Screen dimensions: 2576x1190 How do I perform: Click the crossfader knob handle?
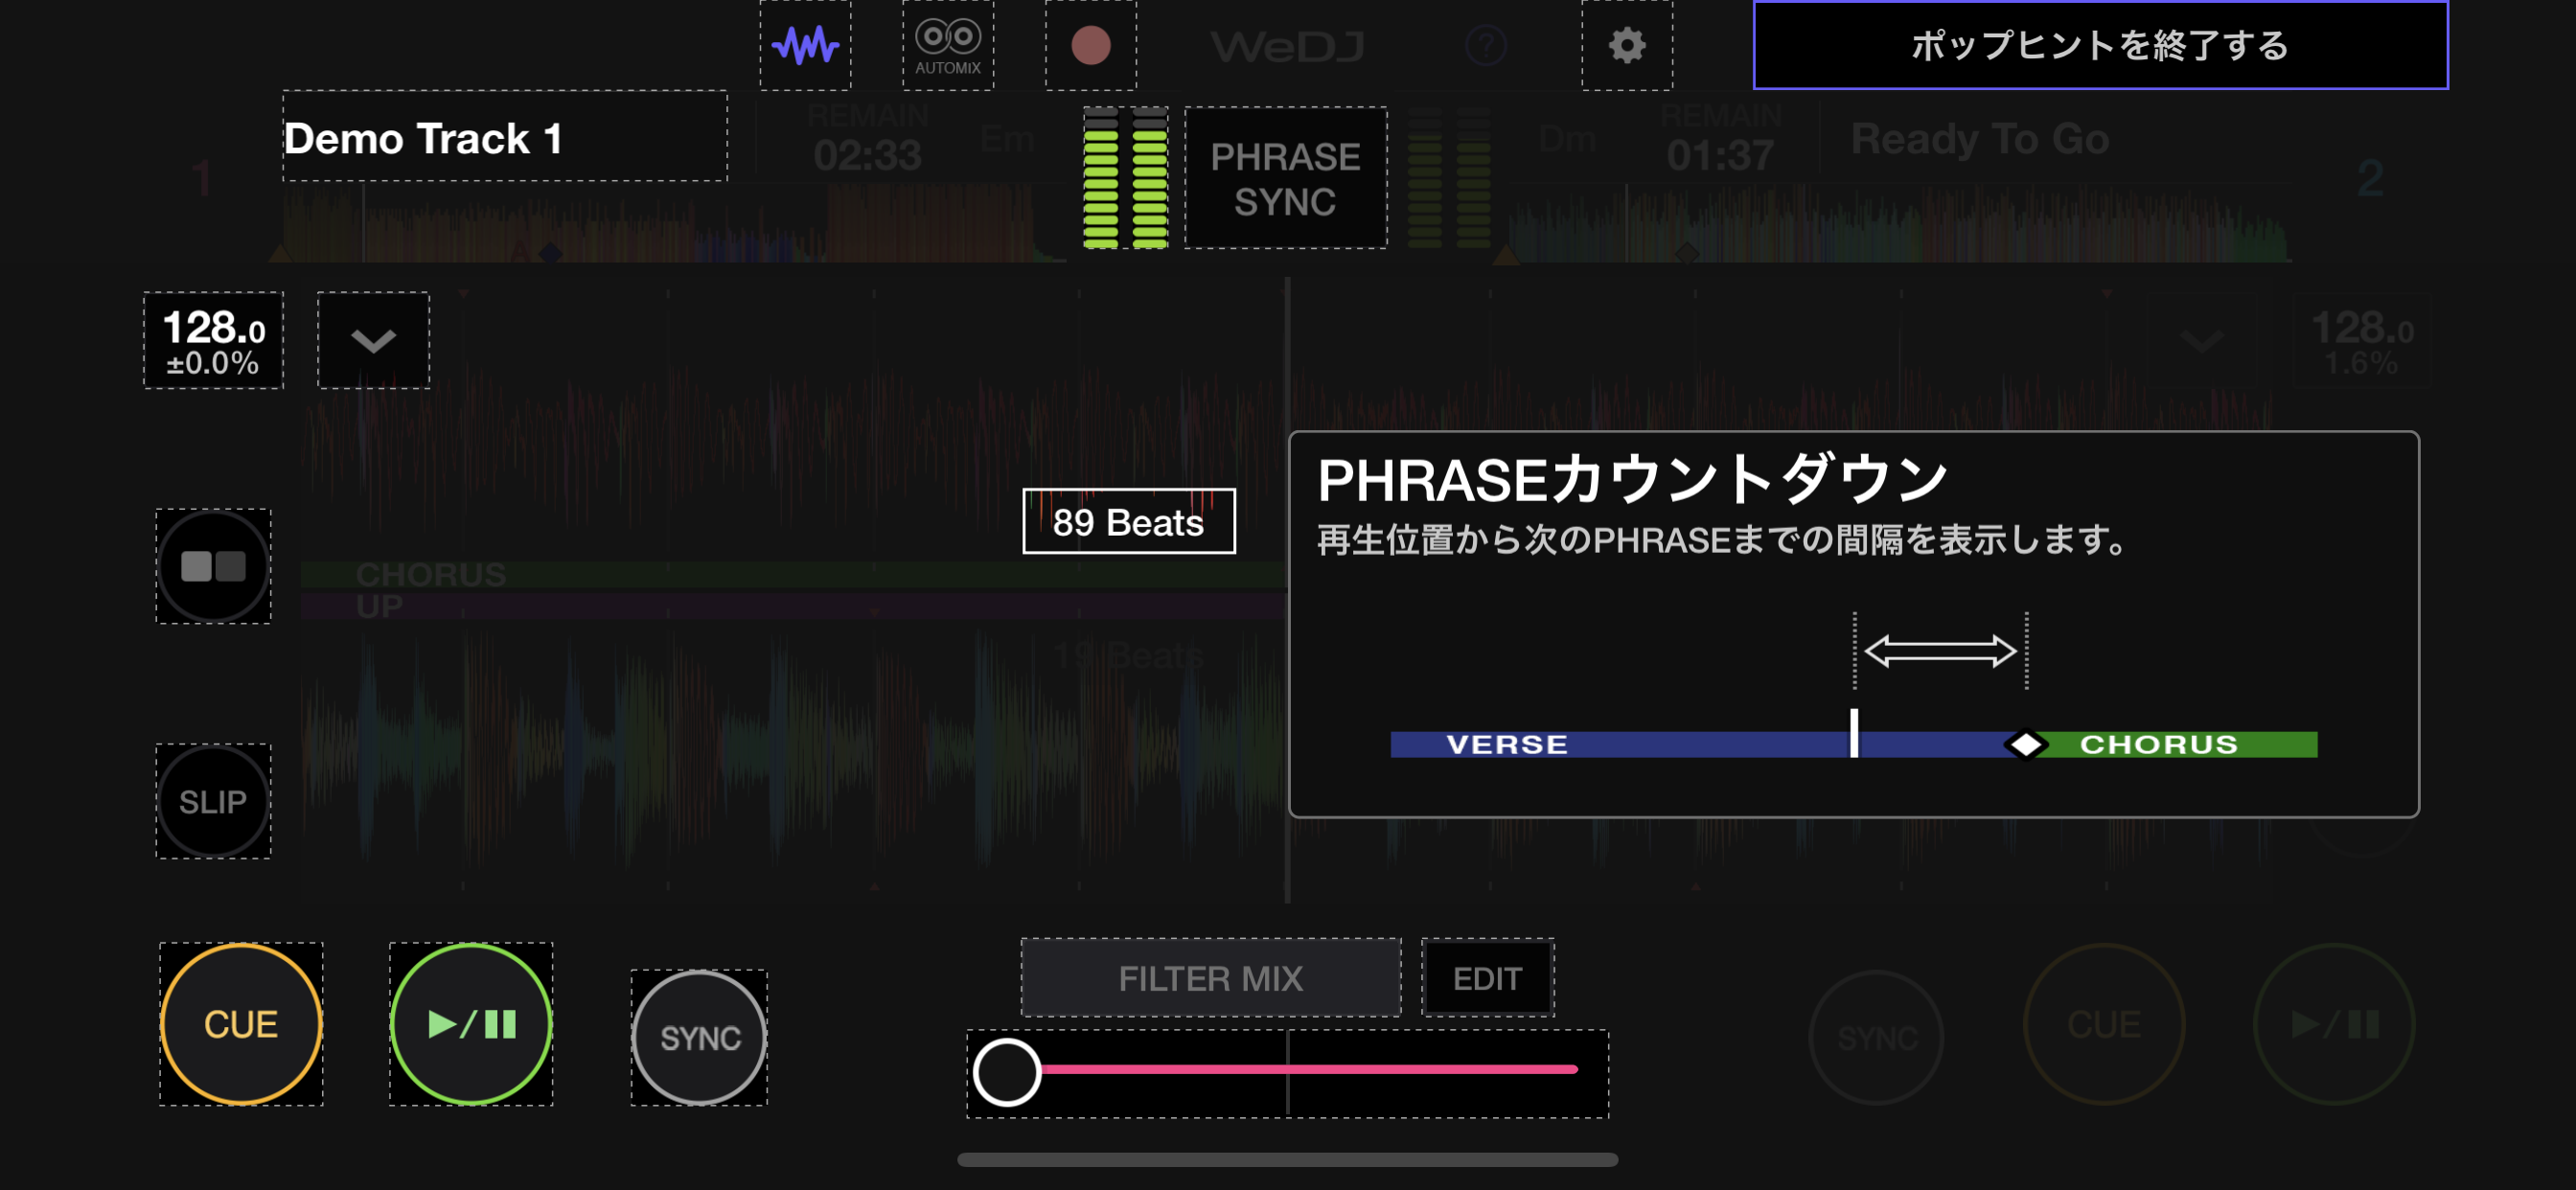coord(1006,1071)
